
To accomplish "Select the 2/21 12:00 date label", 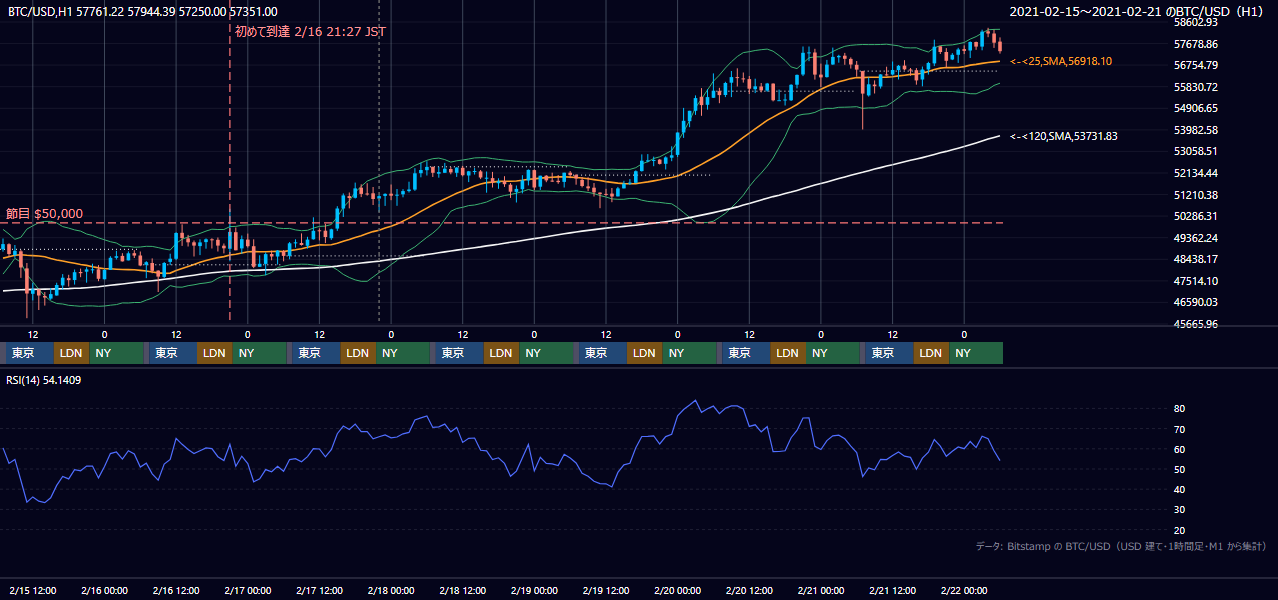I will (893, 591).
